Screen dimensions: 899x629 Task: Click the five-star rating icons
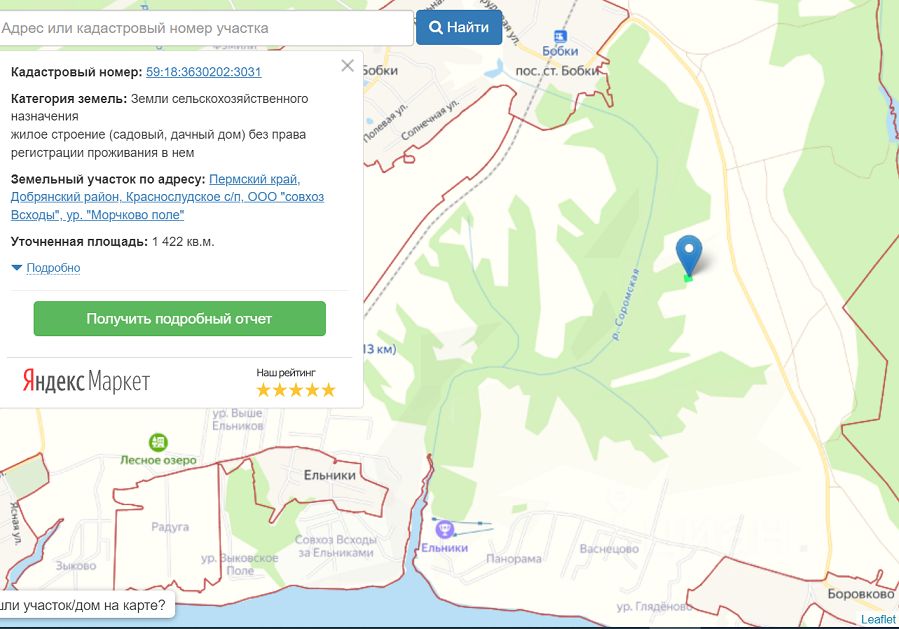pyautogui.click(x=296, y=390)
